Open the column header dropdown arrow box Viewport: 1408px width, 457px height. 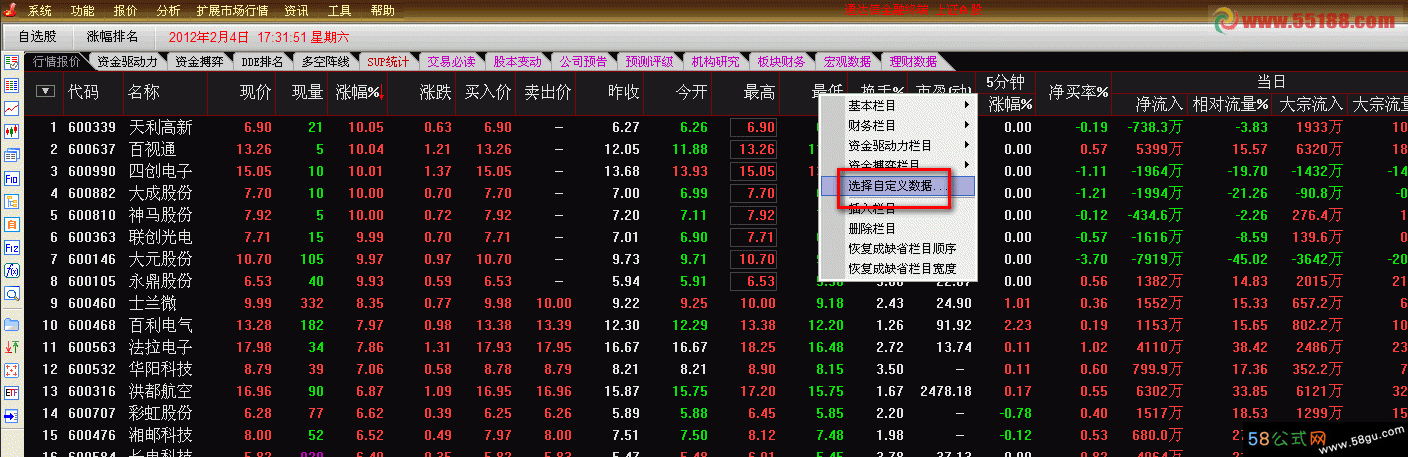point(45,91)
